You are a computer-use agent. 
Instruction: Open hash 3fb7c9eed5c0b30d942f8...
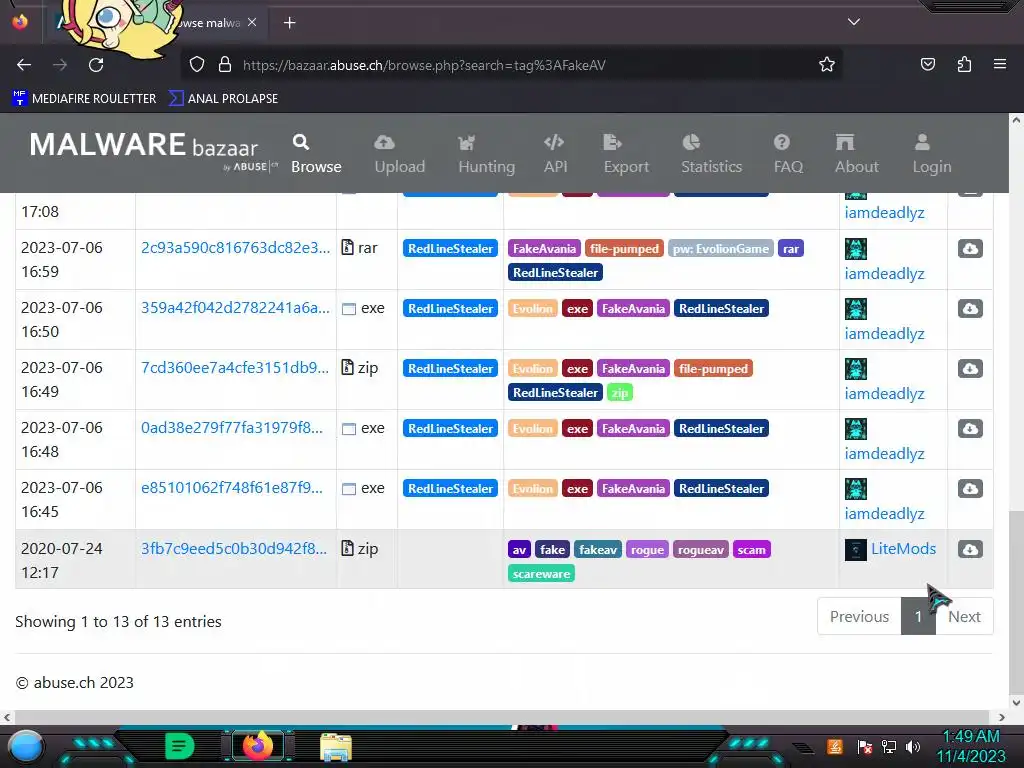pos(233,549)
